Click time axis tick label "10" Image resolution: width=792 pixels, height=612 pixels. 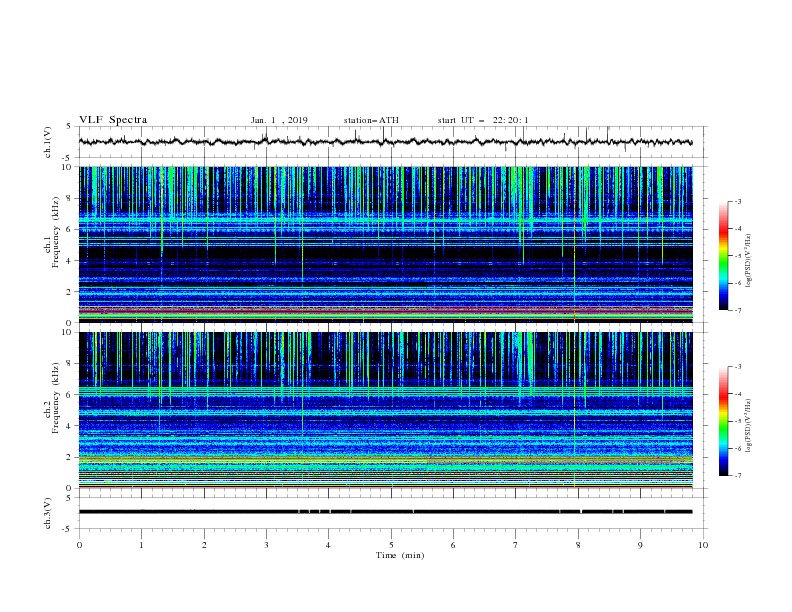pos(703,545)
